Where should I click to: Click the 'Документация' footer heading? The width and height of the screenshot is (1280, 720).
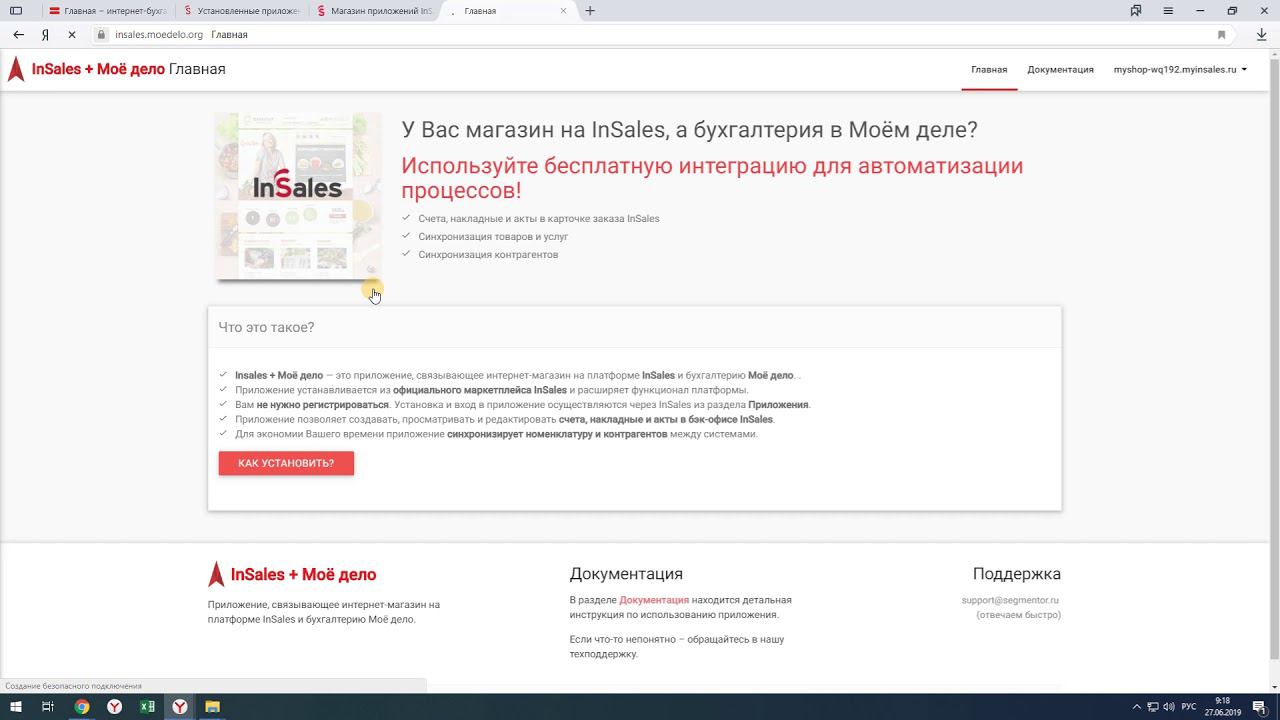point(626,574)
